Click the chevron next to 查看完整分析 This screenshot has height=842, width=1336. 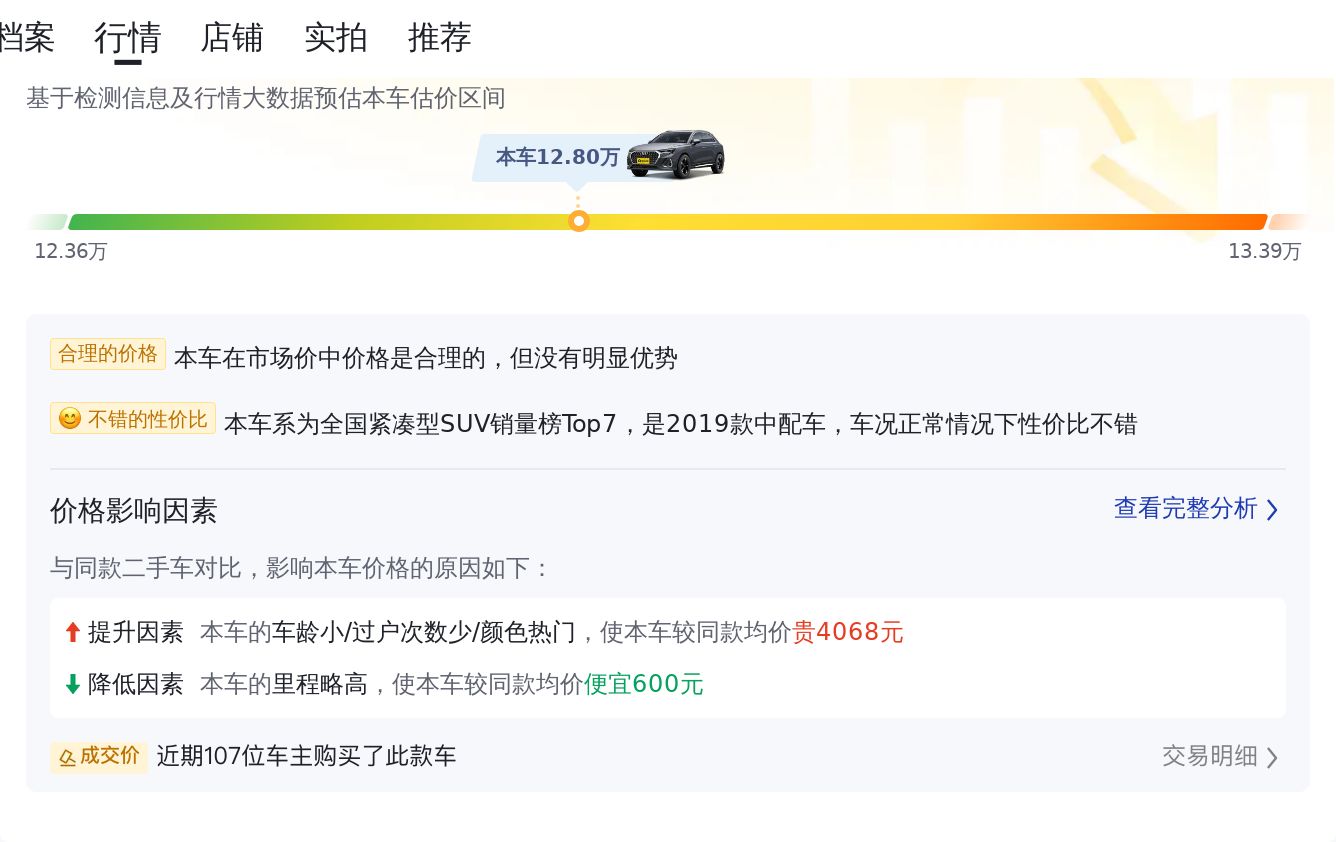pos(1272,510)
